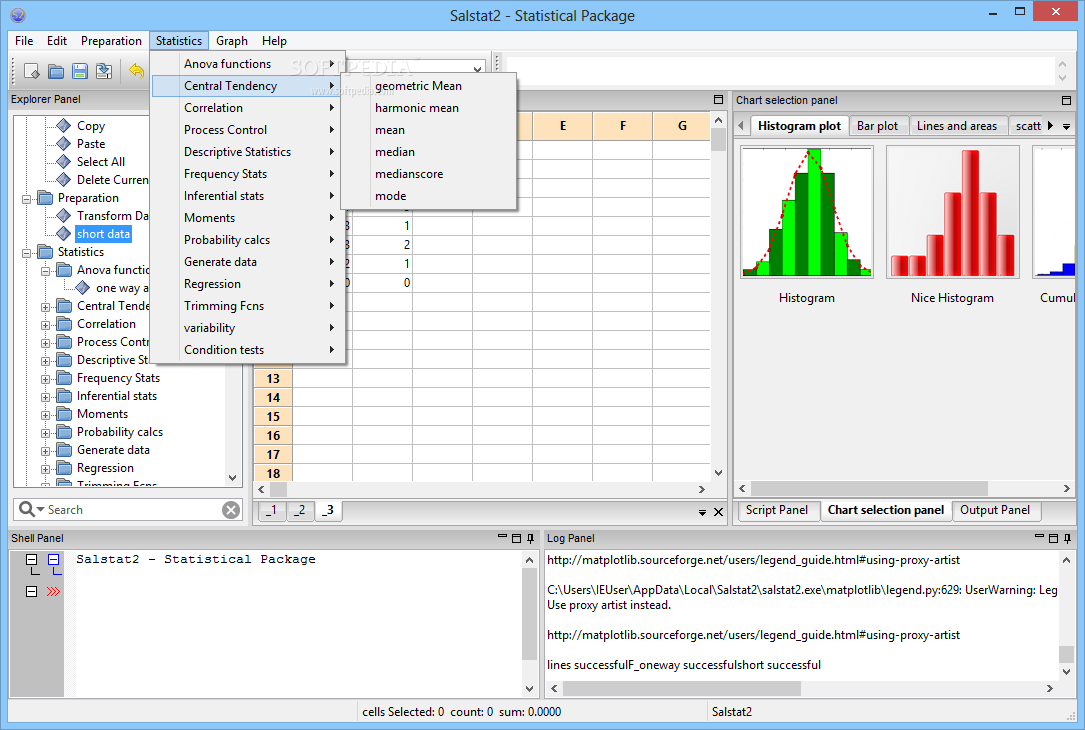1085x730 pixels.
Task: Click the search magnifier icon in Explorer
Action: coord(26,509)
